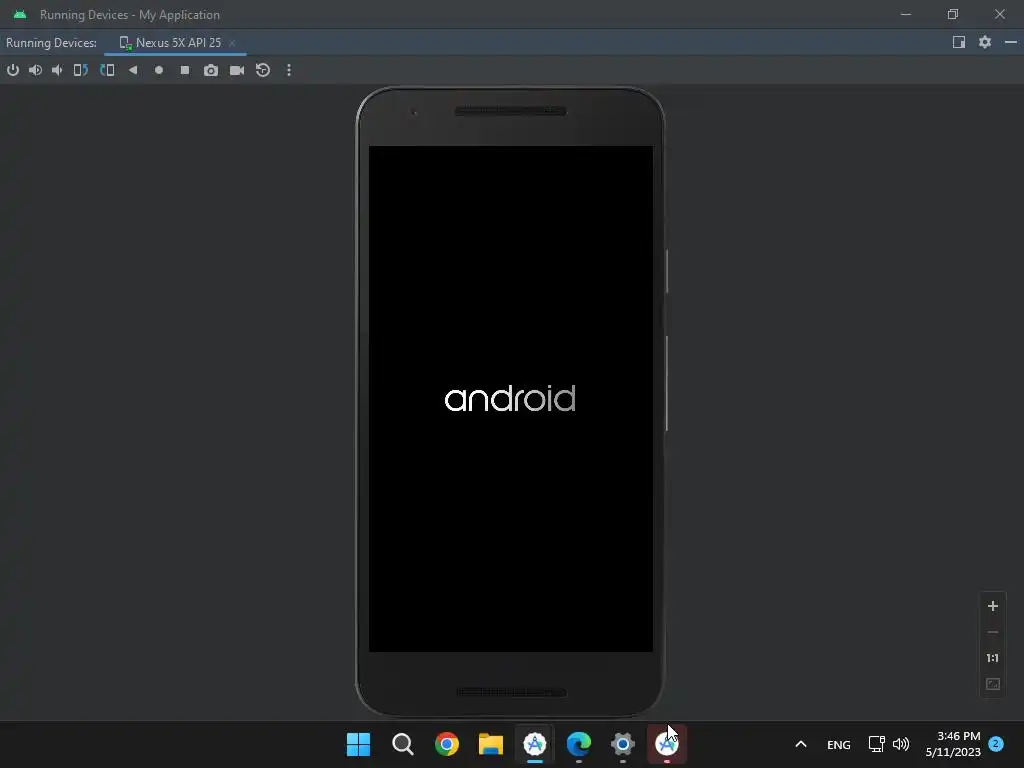Zoom in on the emulator with plus
Viewport: 1024px width, 768px height.
click(993, 606)
